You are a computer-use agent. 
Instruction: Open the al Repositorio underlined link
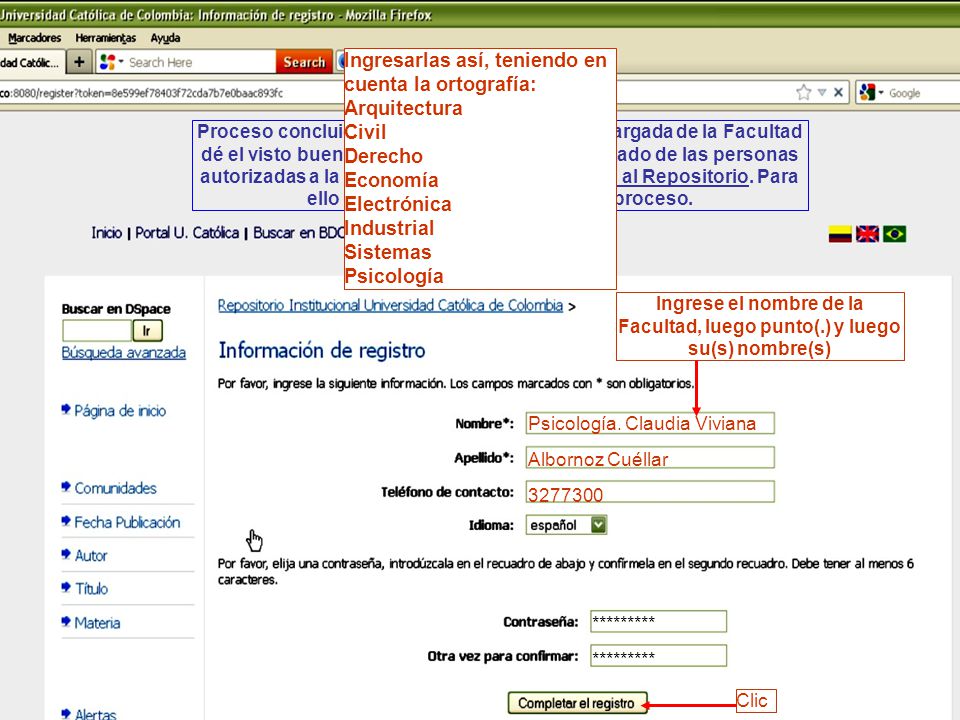click(684, 176)
